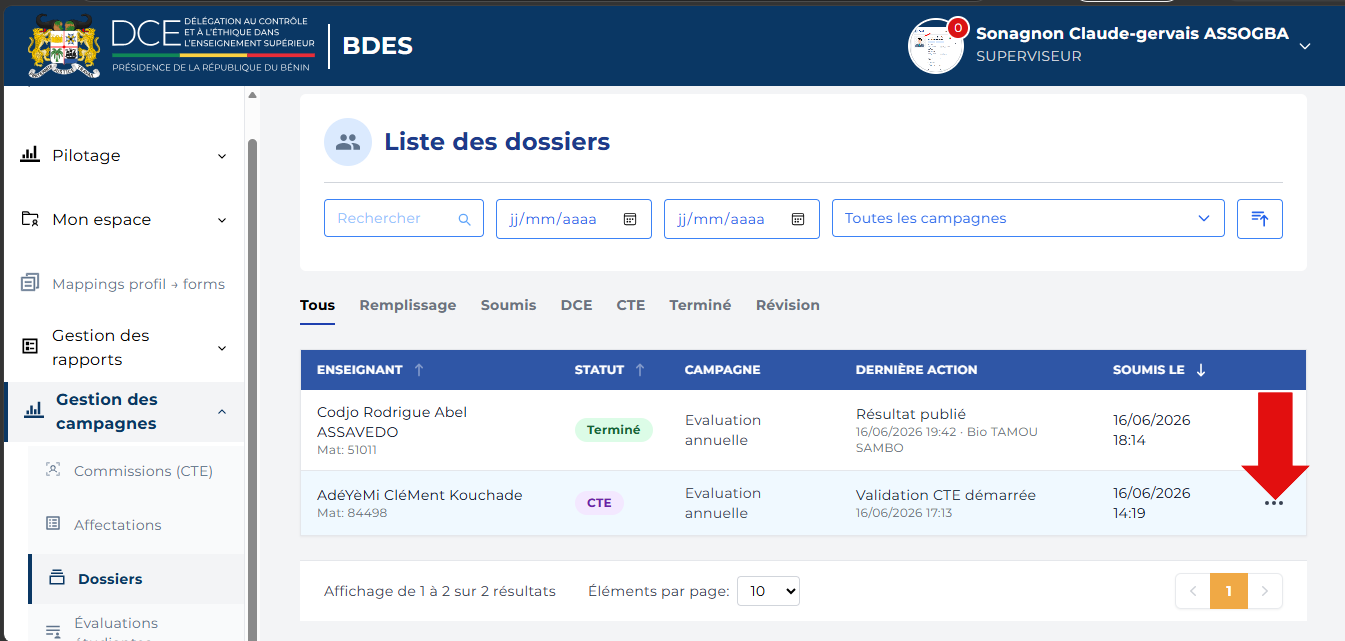
Task: Click the Évaluations sidebar icon
Action: pos(54,632)
